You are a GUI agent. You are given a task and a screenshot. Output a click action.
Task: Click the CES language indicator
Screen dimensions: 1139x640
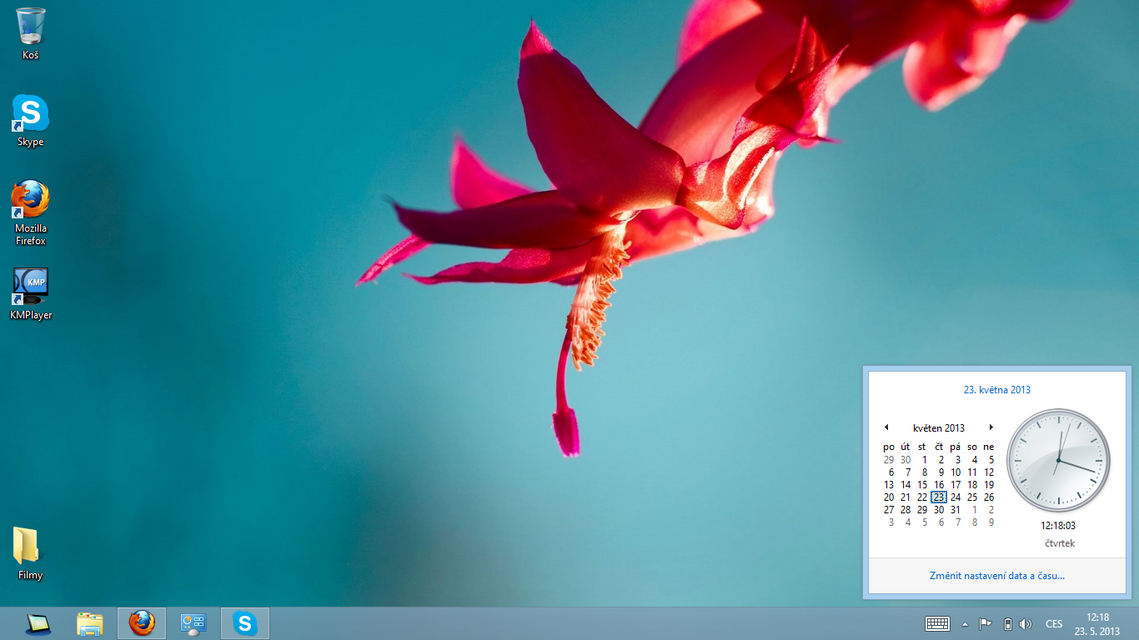pos(1052,623)
